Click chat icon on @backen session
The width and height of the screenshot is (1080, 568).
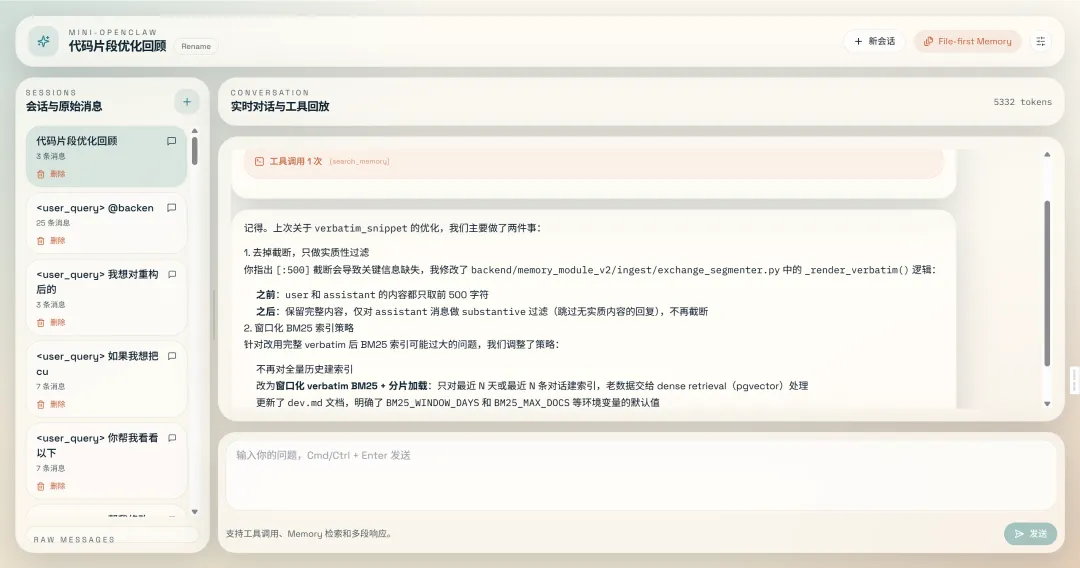[172, 208]
